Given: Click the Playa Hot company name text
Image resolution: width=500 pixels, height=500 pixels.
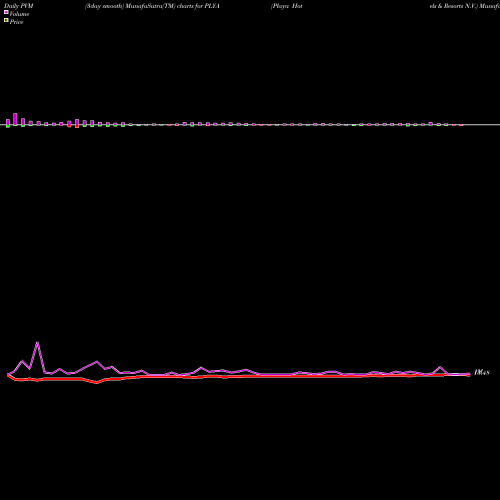Looking at the screenshot, I should point(287,6).
